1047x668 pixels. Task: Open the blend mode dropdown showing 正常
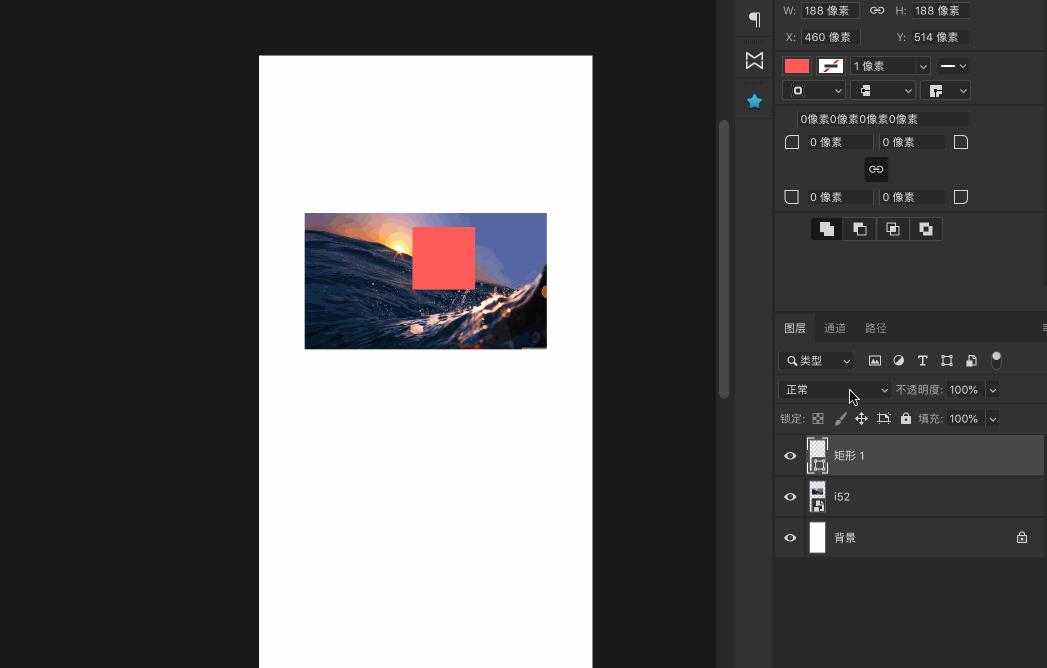click(835, 390)
